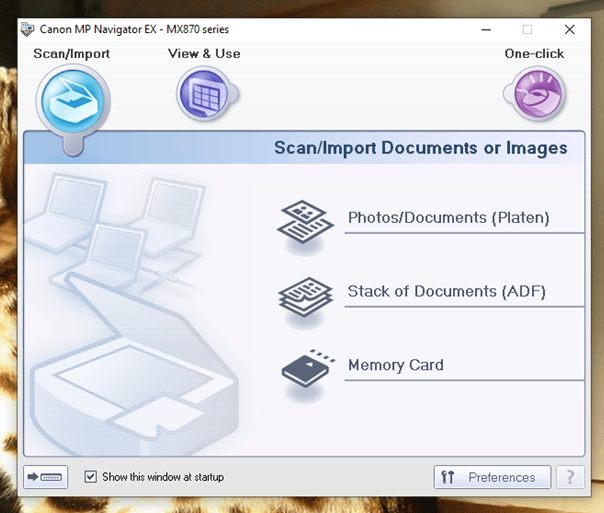Minimize the MP Navigator EX window
This screenshot has width=604, height=513.
(x=485, y=30)
